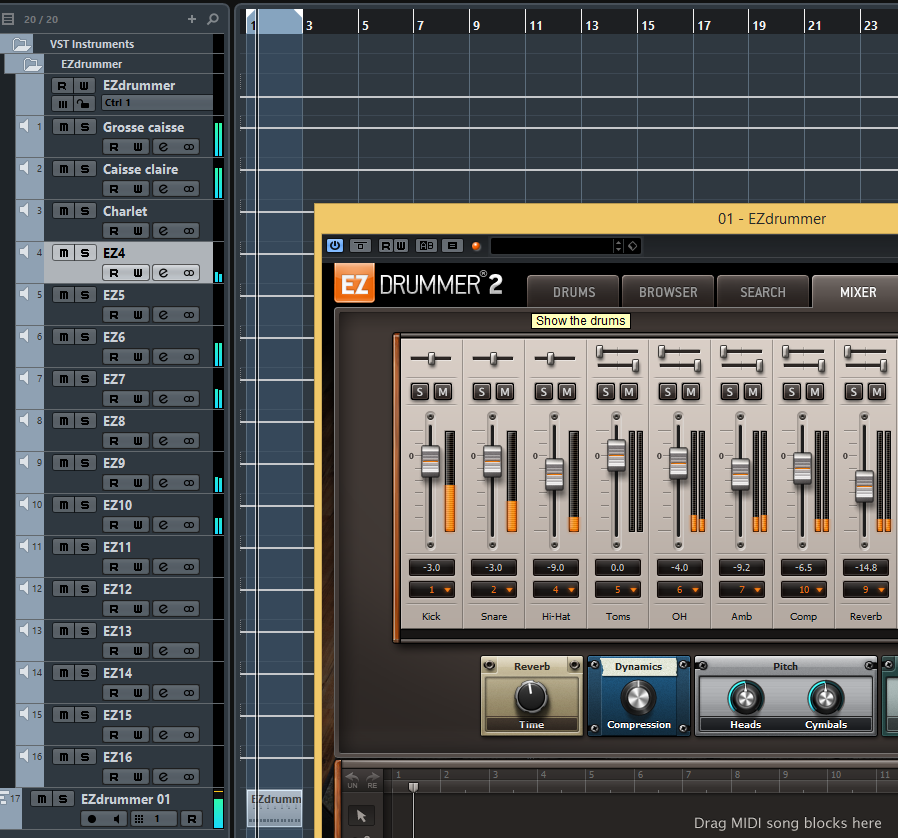Click the OH volume value -4.0

pyautogui.click(x=679, y=568)
